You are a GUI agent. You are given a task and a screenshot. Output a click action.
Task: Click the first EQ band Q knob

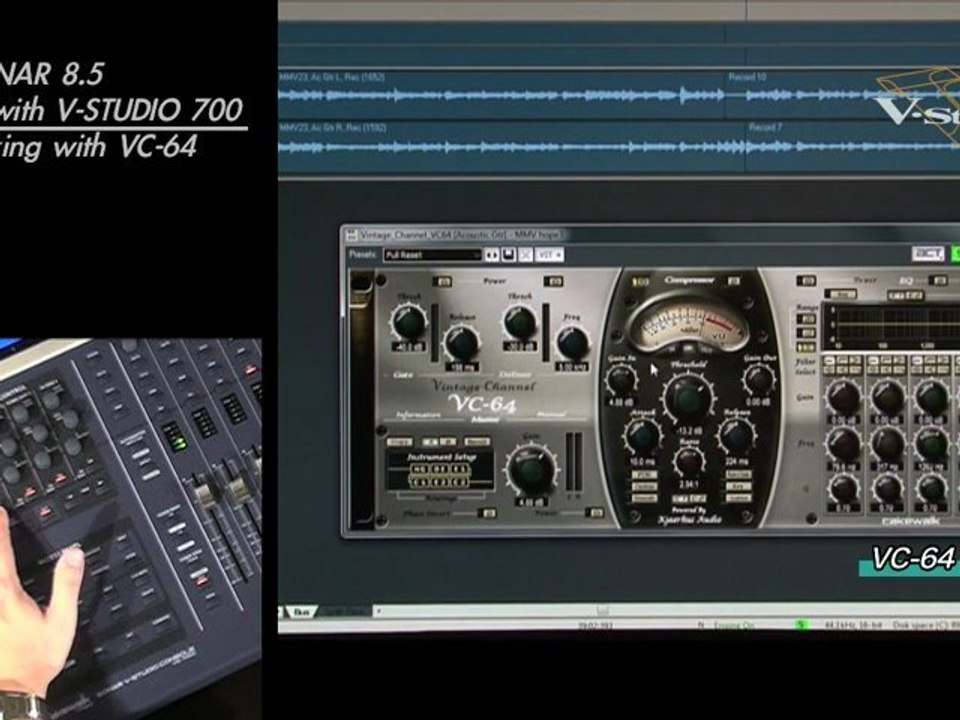pyautogui.click(x=844, y=489)
